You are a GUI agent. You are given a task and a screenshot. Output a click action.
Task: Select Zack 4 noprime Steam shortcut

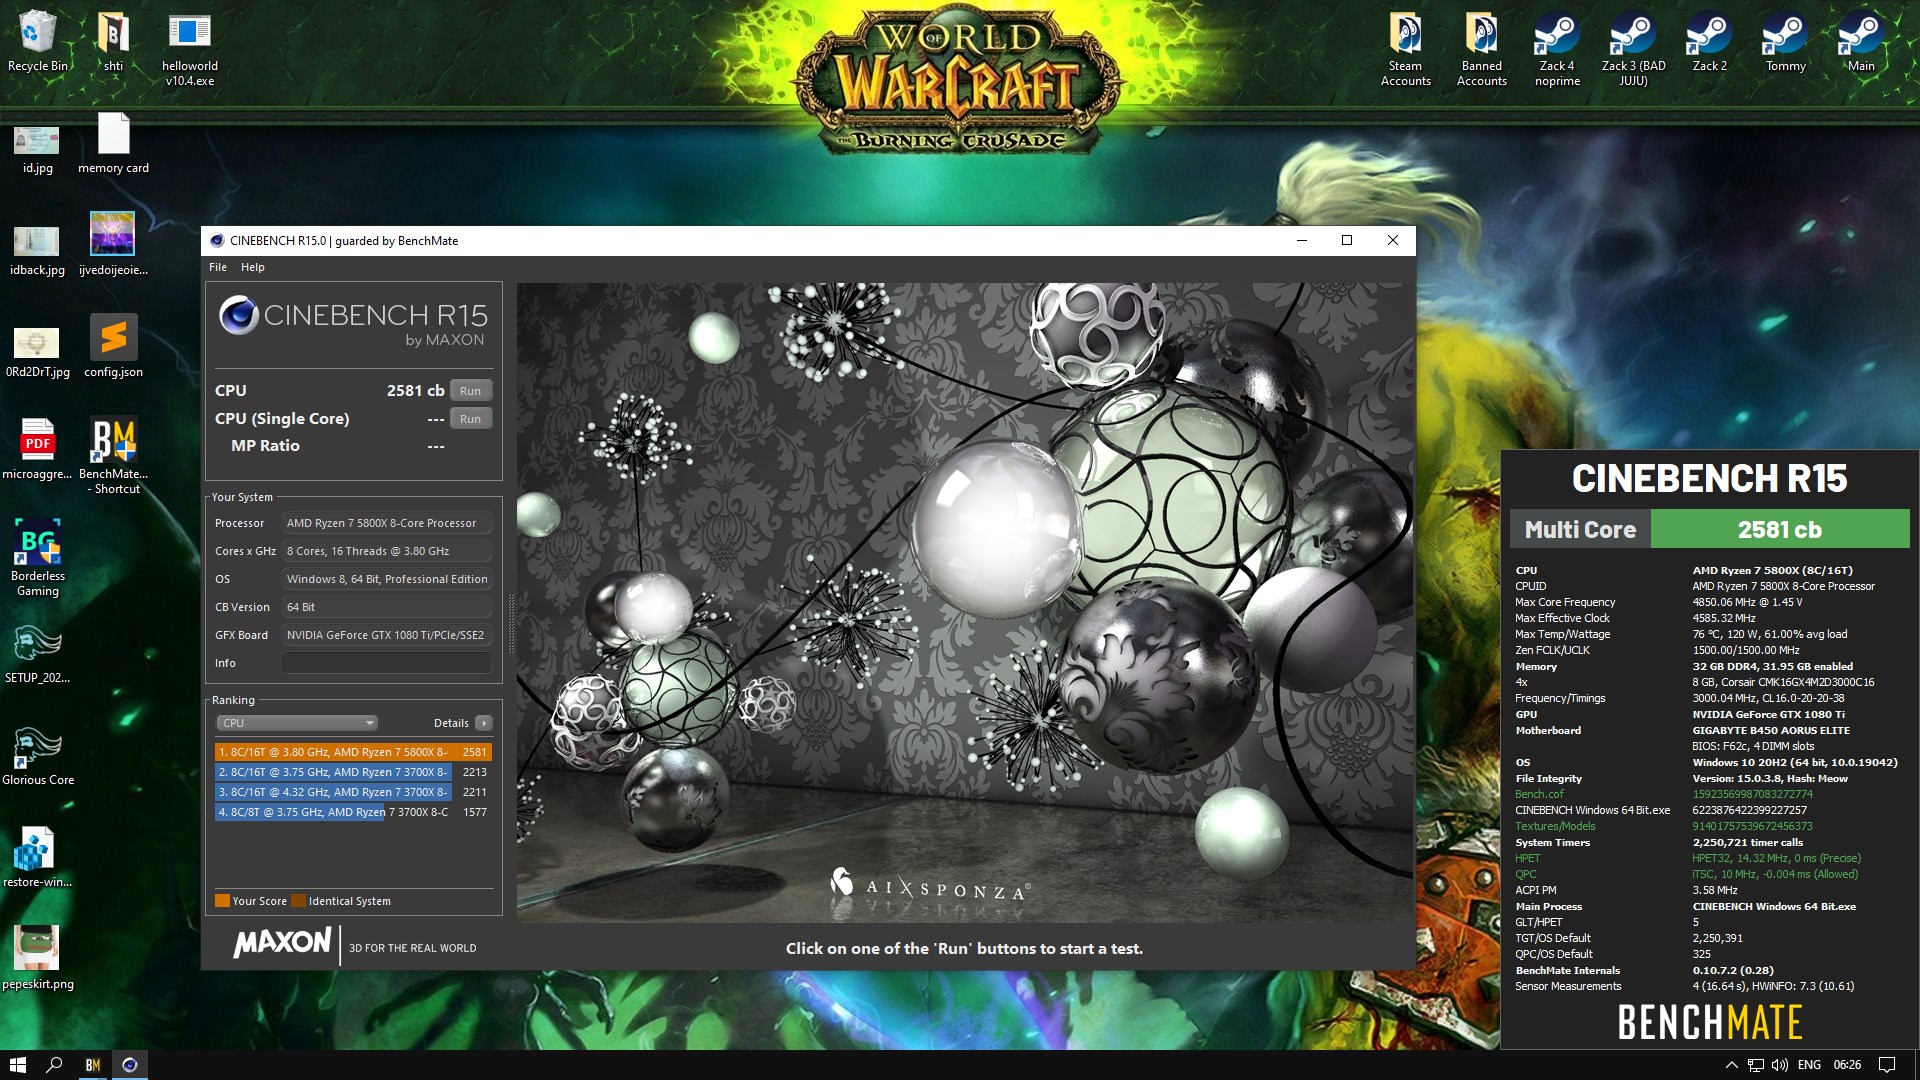tap(1557, 49)
